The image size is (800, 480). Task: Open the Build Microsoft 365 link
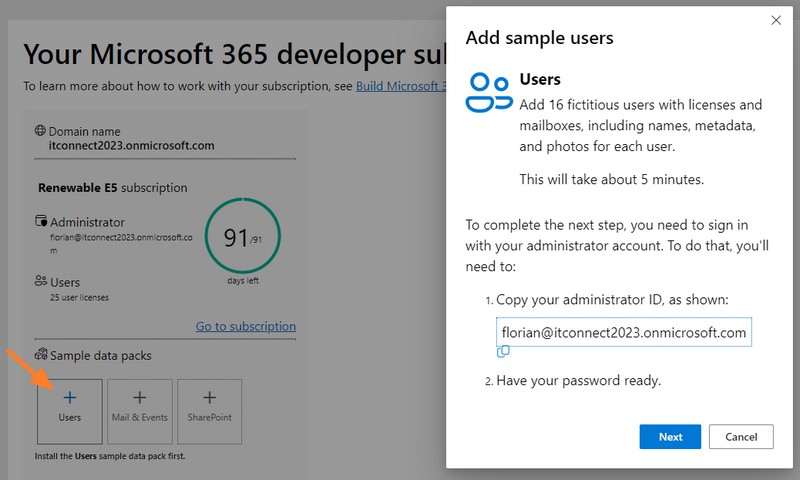click(400, 86)
